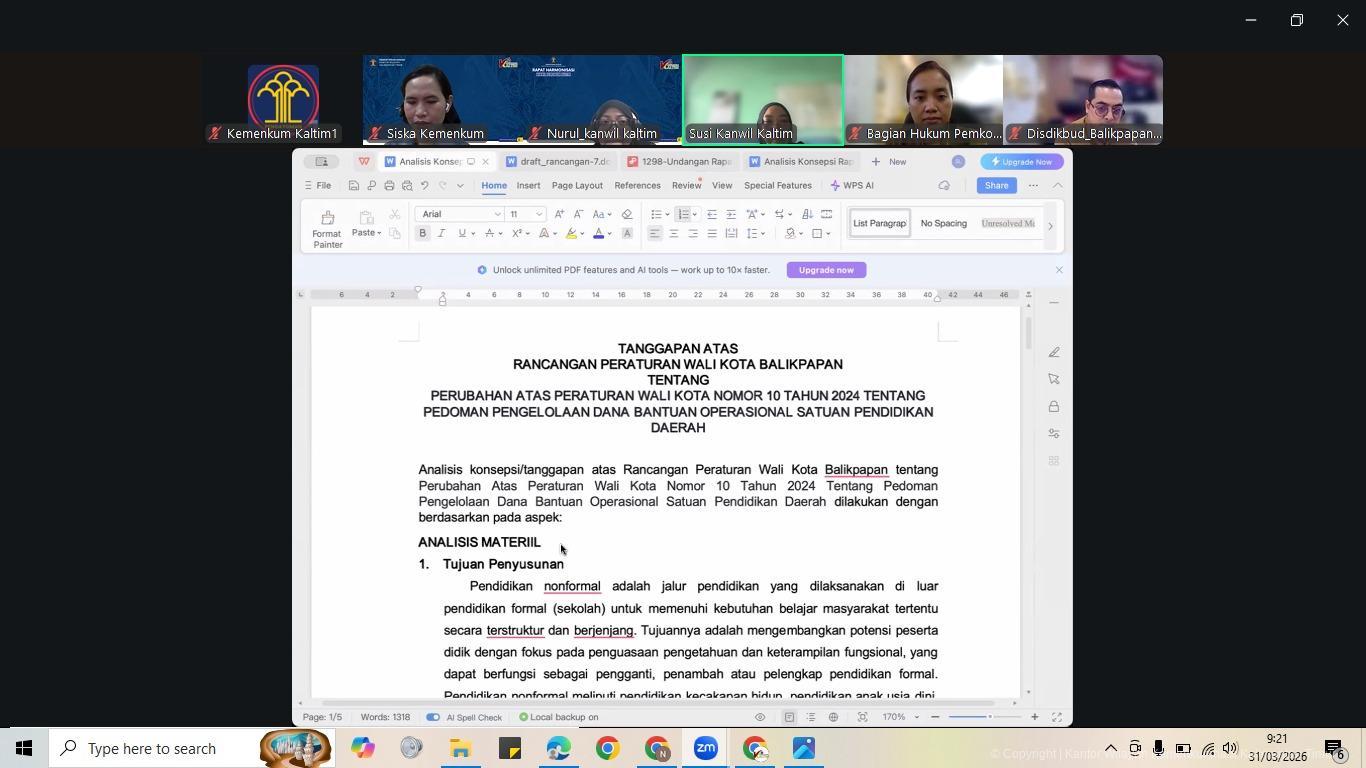Expand the styles gallery arrow
The height and width of the screenshot is (768, 1366).
click(1050, 227)
